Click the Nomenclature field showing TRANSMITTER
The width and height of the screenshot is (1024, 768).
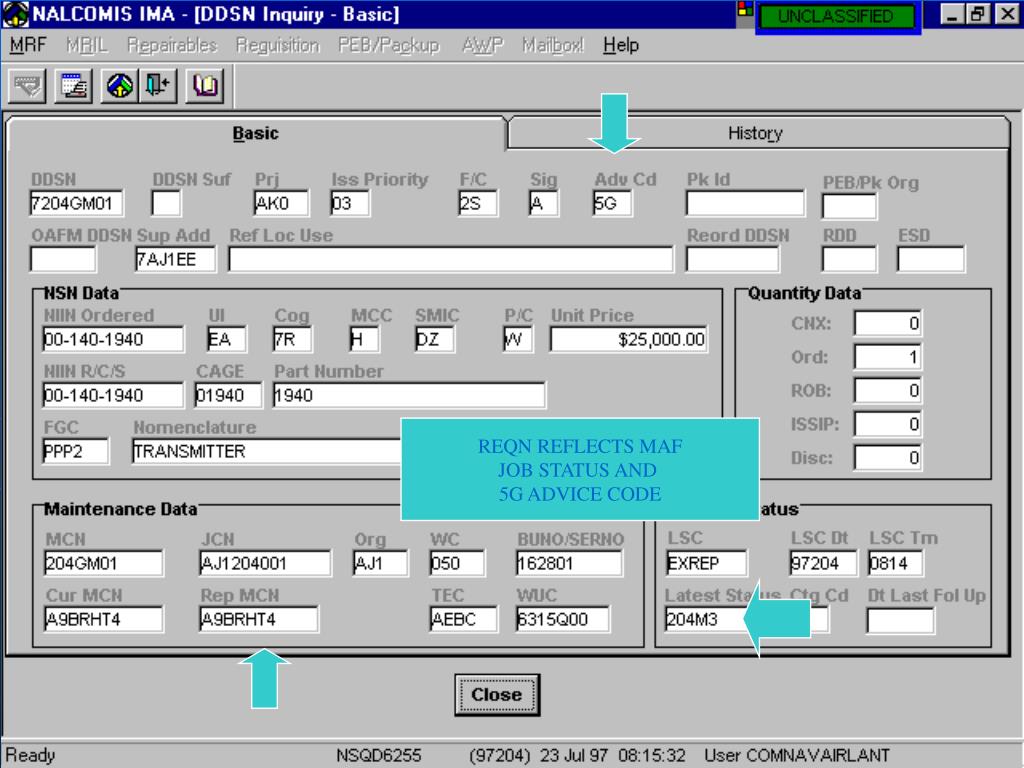[266, 451]
